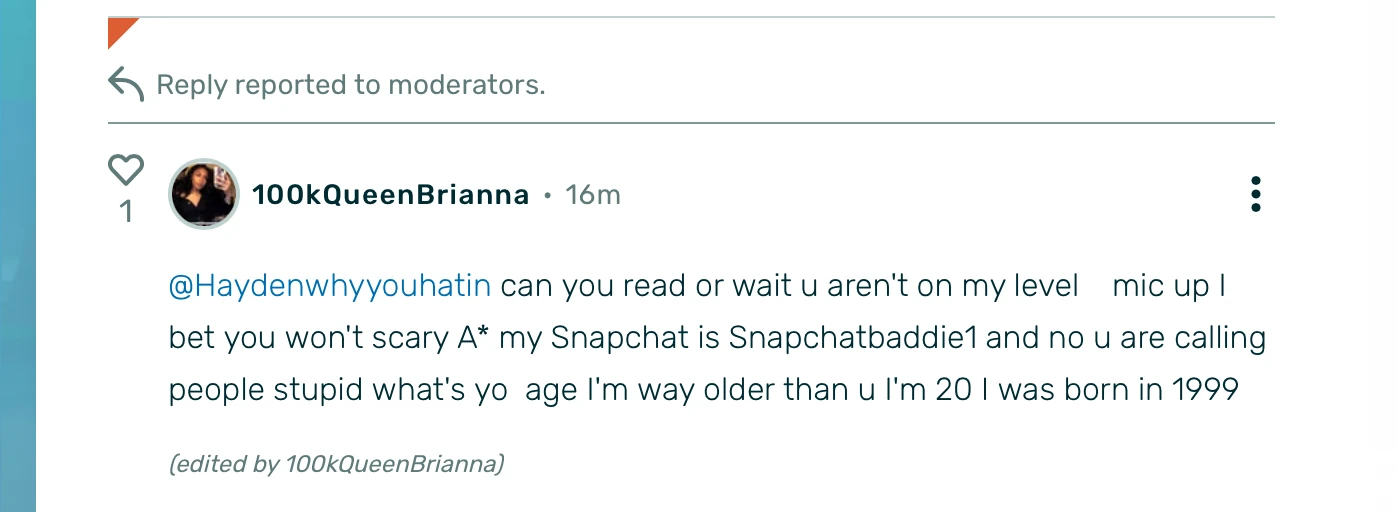Click the 16m comment timestamp
Viewport: 1398px width, 512px height.
tap(593, 195)
